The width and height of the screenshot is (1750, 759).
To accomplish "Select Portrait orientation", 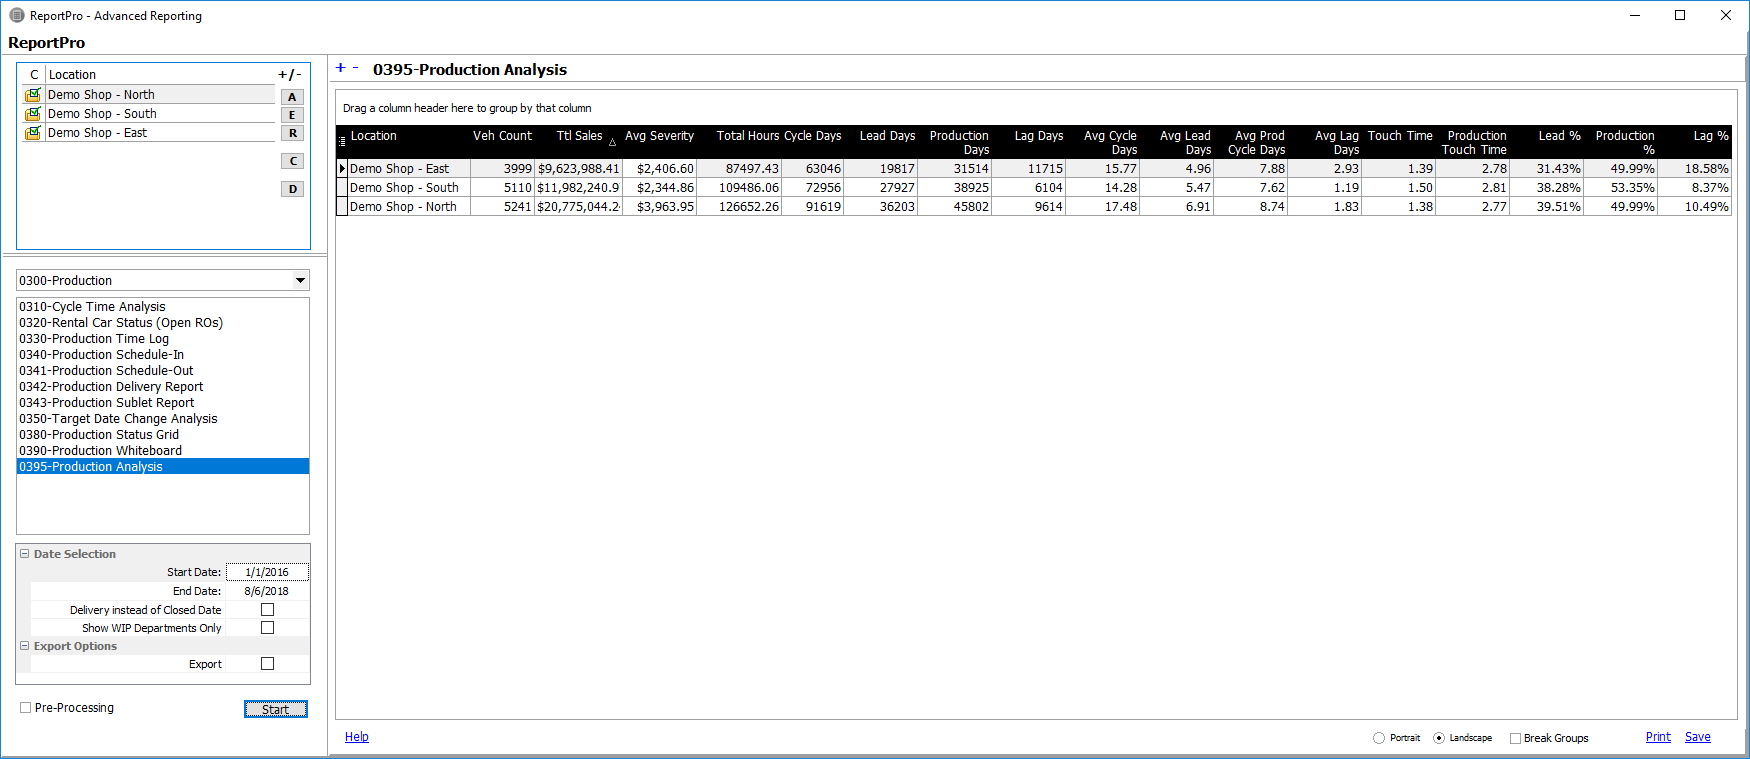I will pos(1379,738).
